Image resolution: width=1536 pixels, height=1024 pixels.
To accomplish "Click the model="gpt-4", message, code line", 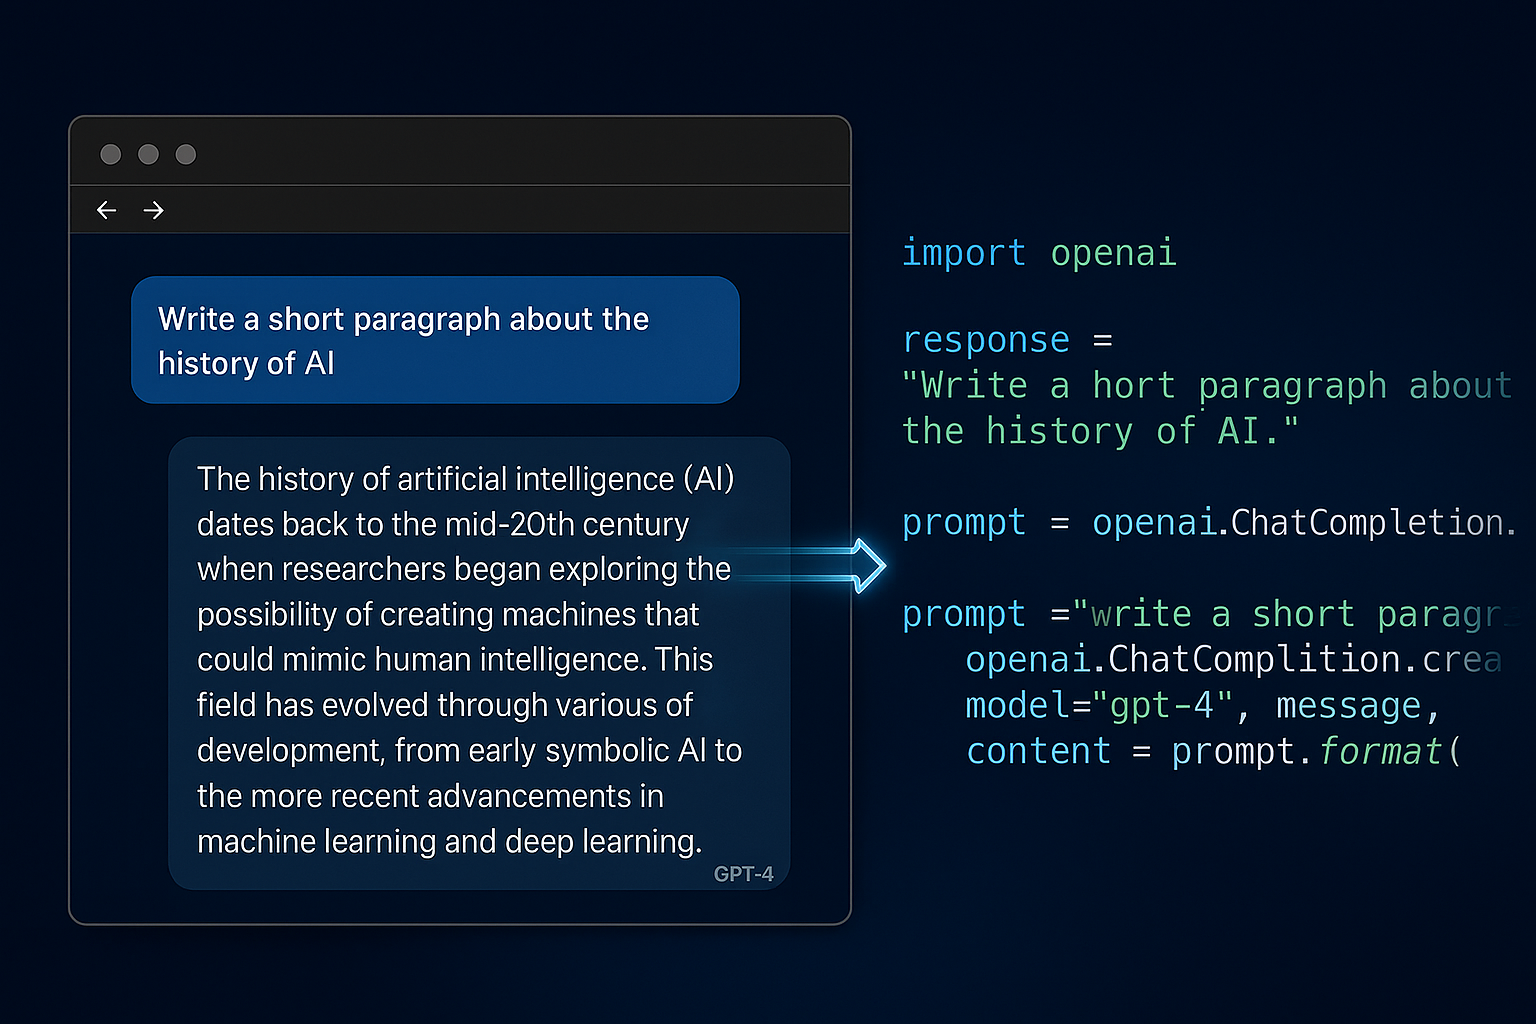I will (x=1203, y=706).
